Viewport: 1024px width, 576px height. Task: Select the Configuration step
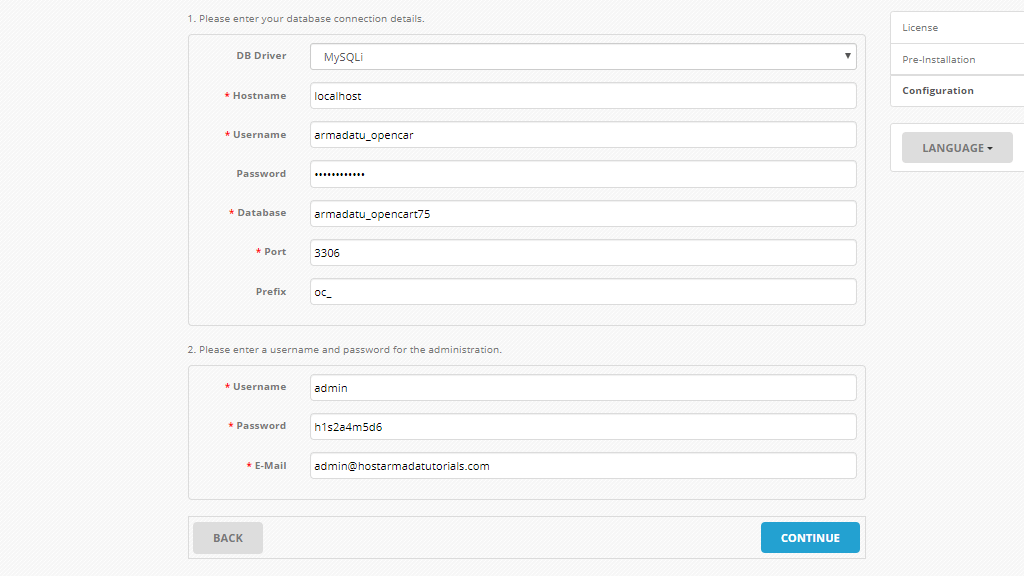[x=937, y=90]
